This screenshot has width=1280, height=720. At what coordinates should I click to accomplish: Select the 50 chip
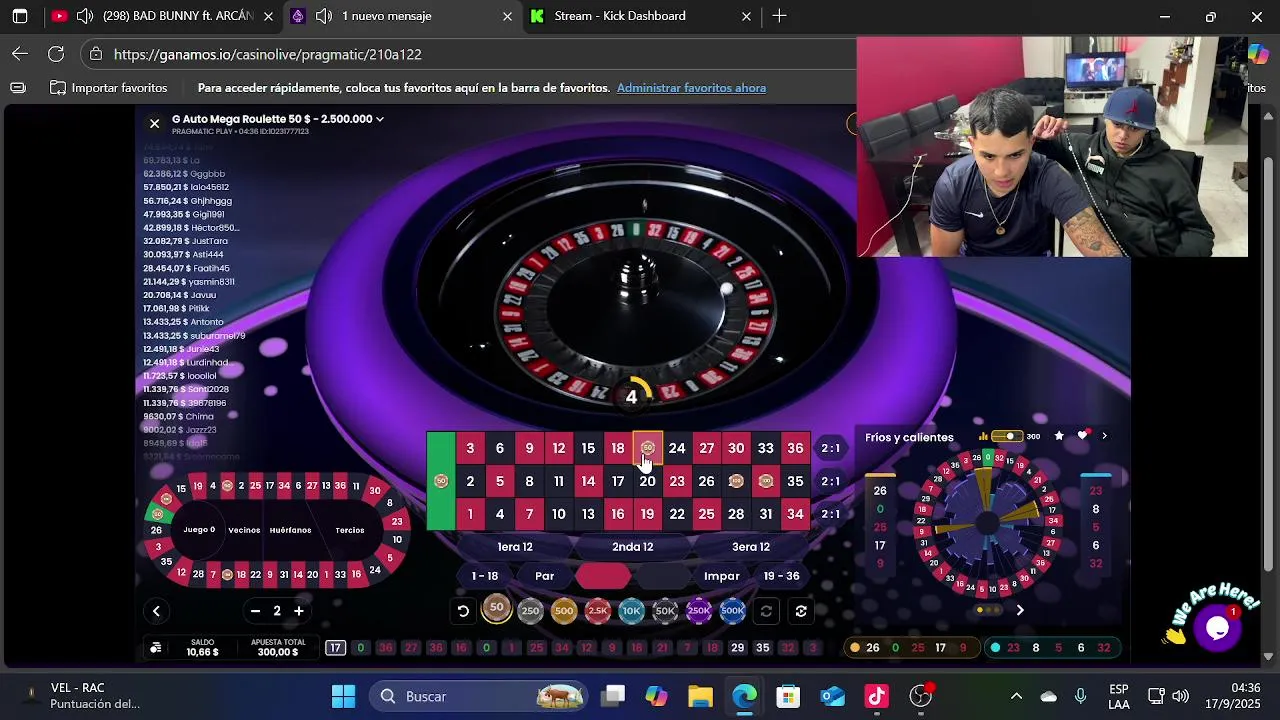pyautogui.click(x=497, y=609)
